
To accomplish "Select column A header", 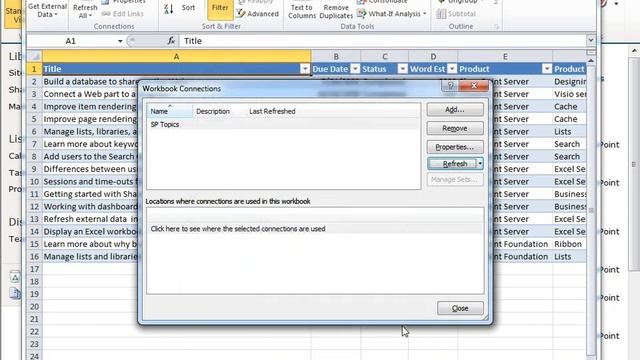I will [176, 56].
